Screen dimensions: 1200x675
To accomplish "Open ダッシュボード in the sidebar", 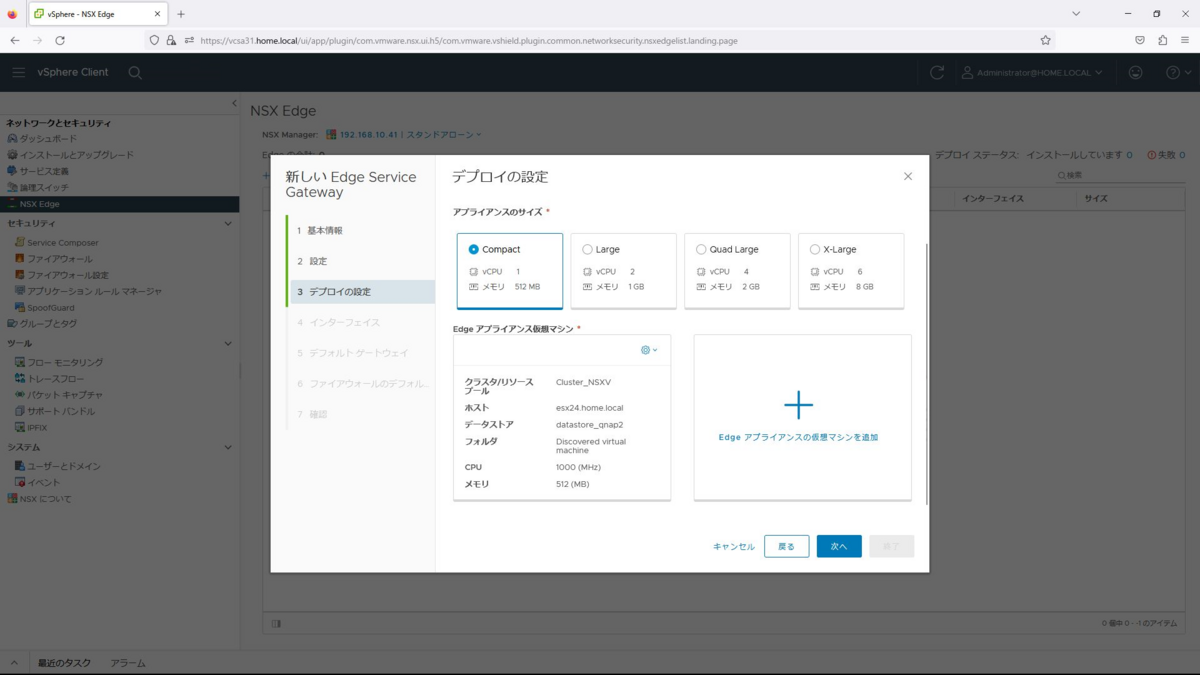I will pyautogui.click(x=48, y=139).
